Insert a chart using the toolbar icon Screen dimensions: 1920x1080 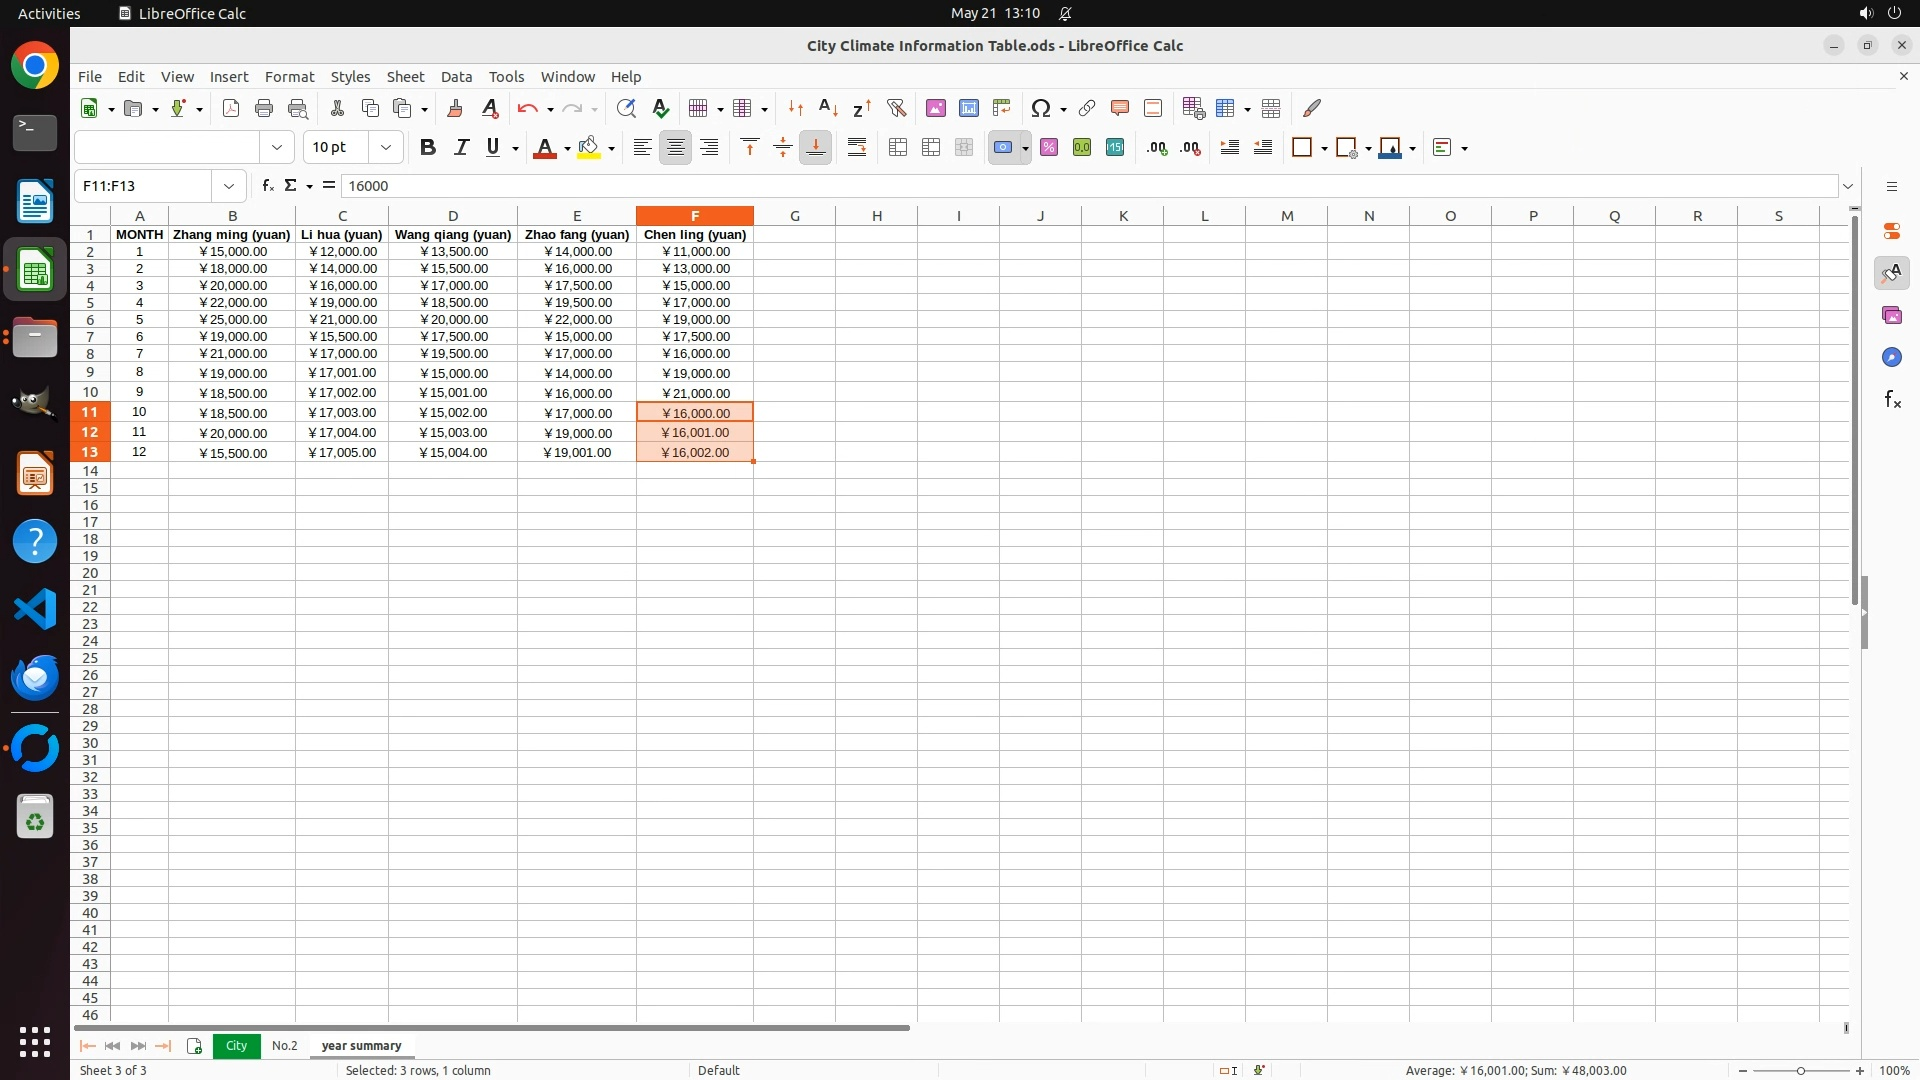tap(968, 108)
